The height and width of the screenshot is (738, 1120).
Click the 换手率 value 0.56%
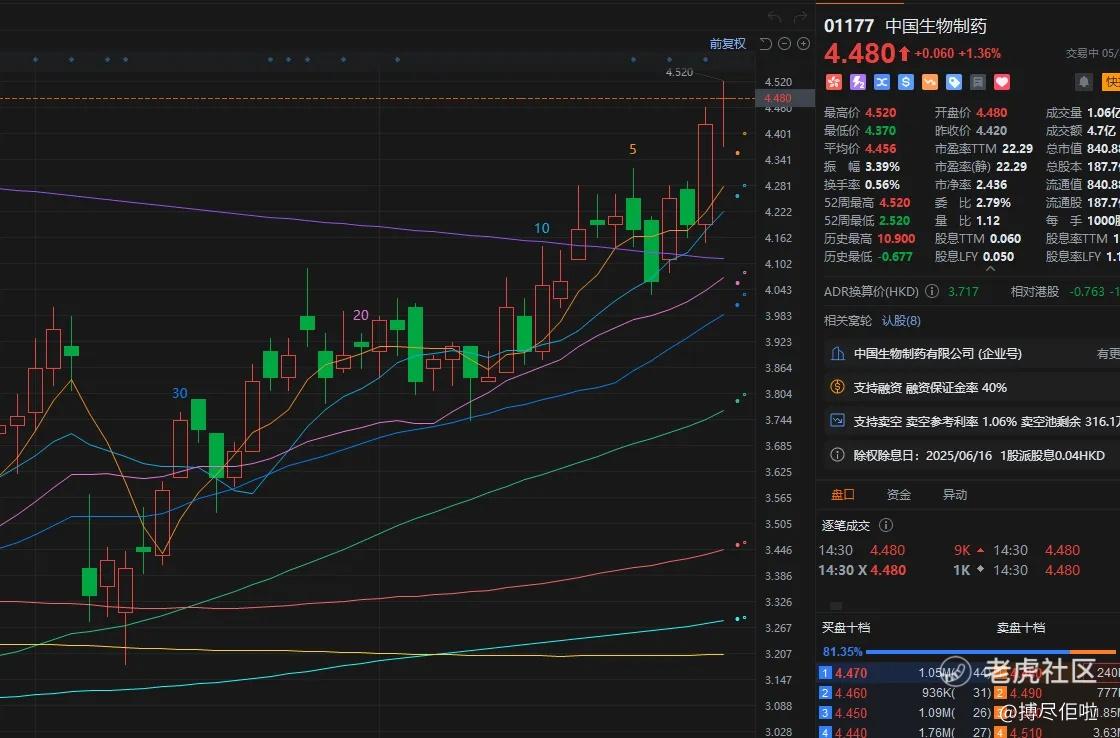click(881, 184)
